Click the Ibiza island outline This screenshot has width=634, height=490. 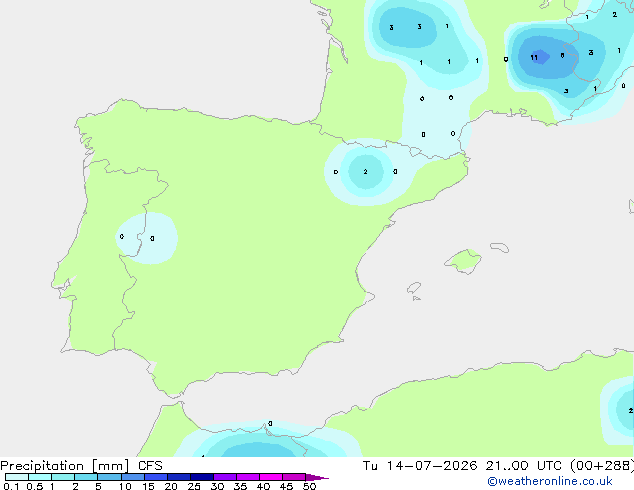point(414,288)
